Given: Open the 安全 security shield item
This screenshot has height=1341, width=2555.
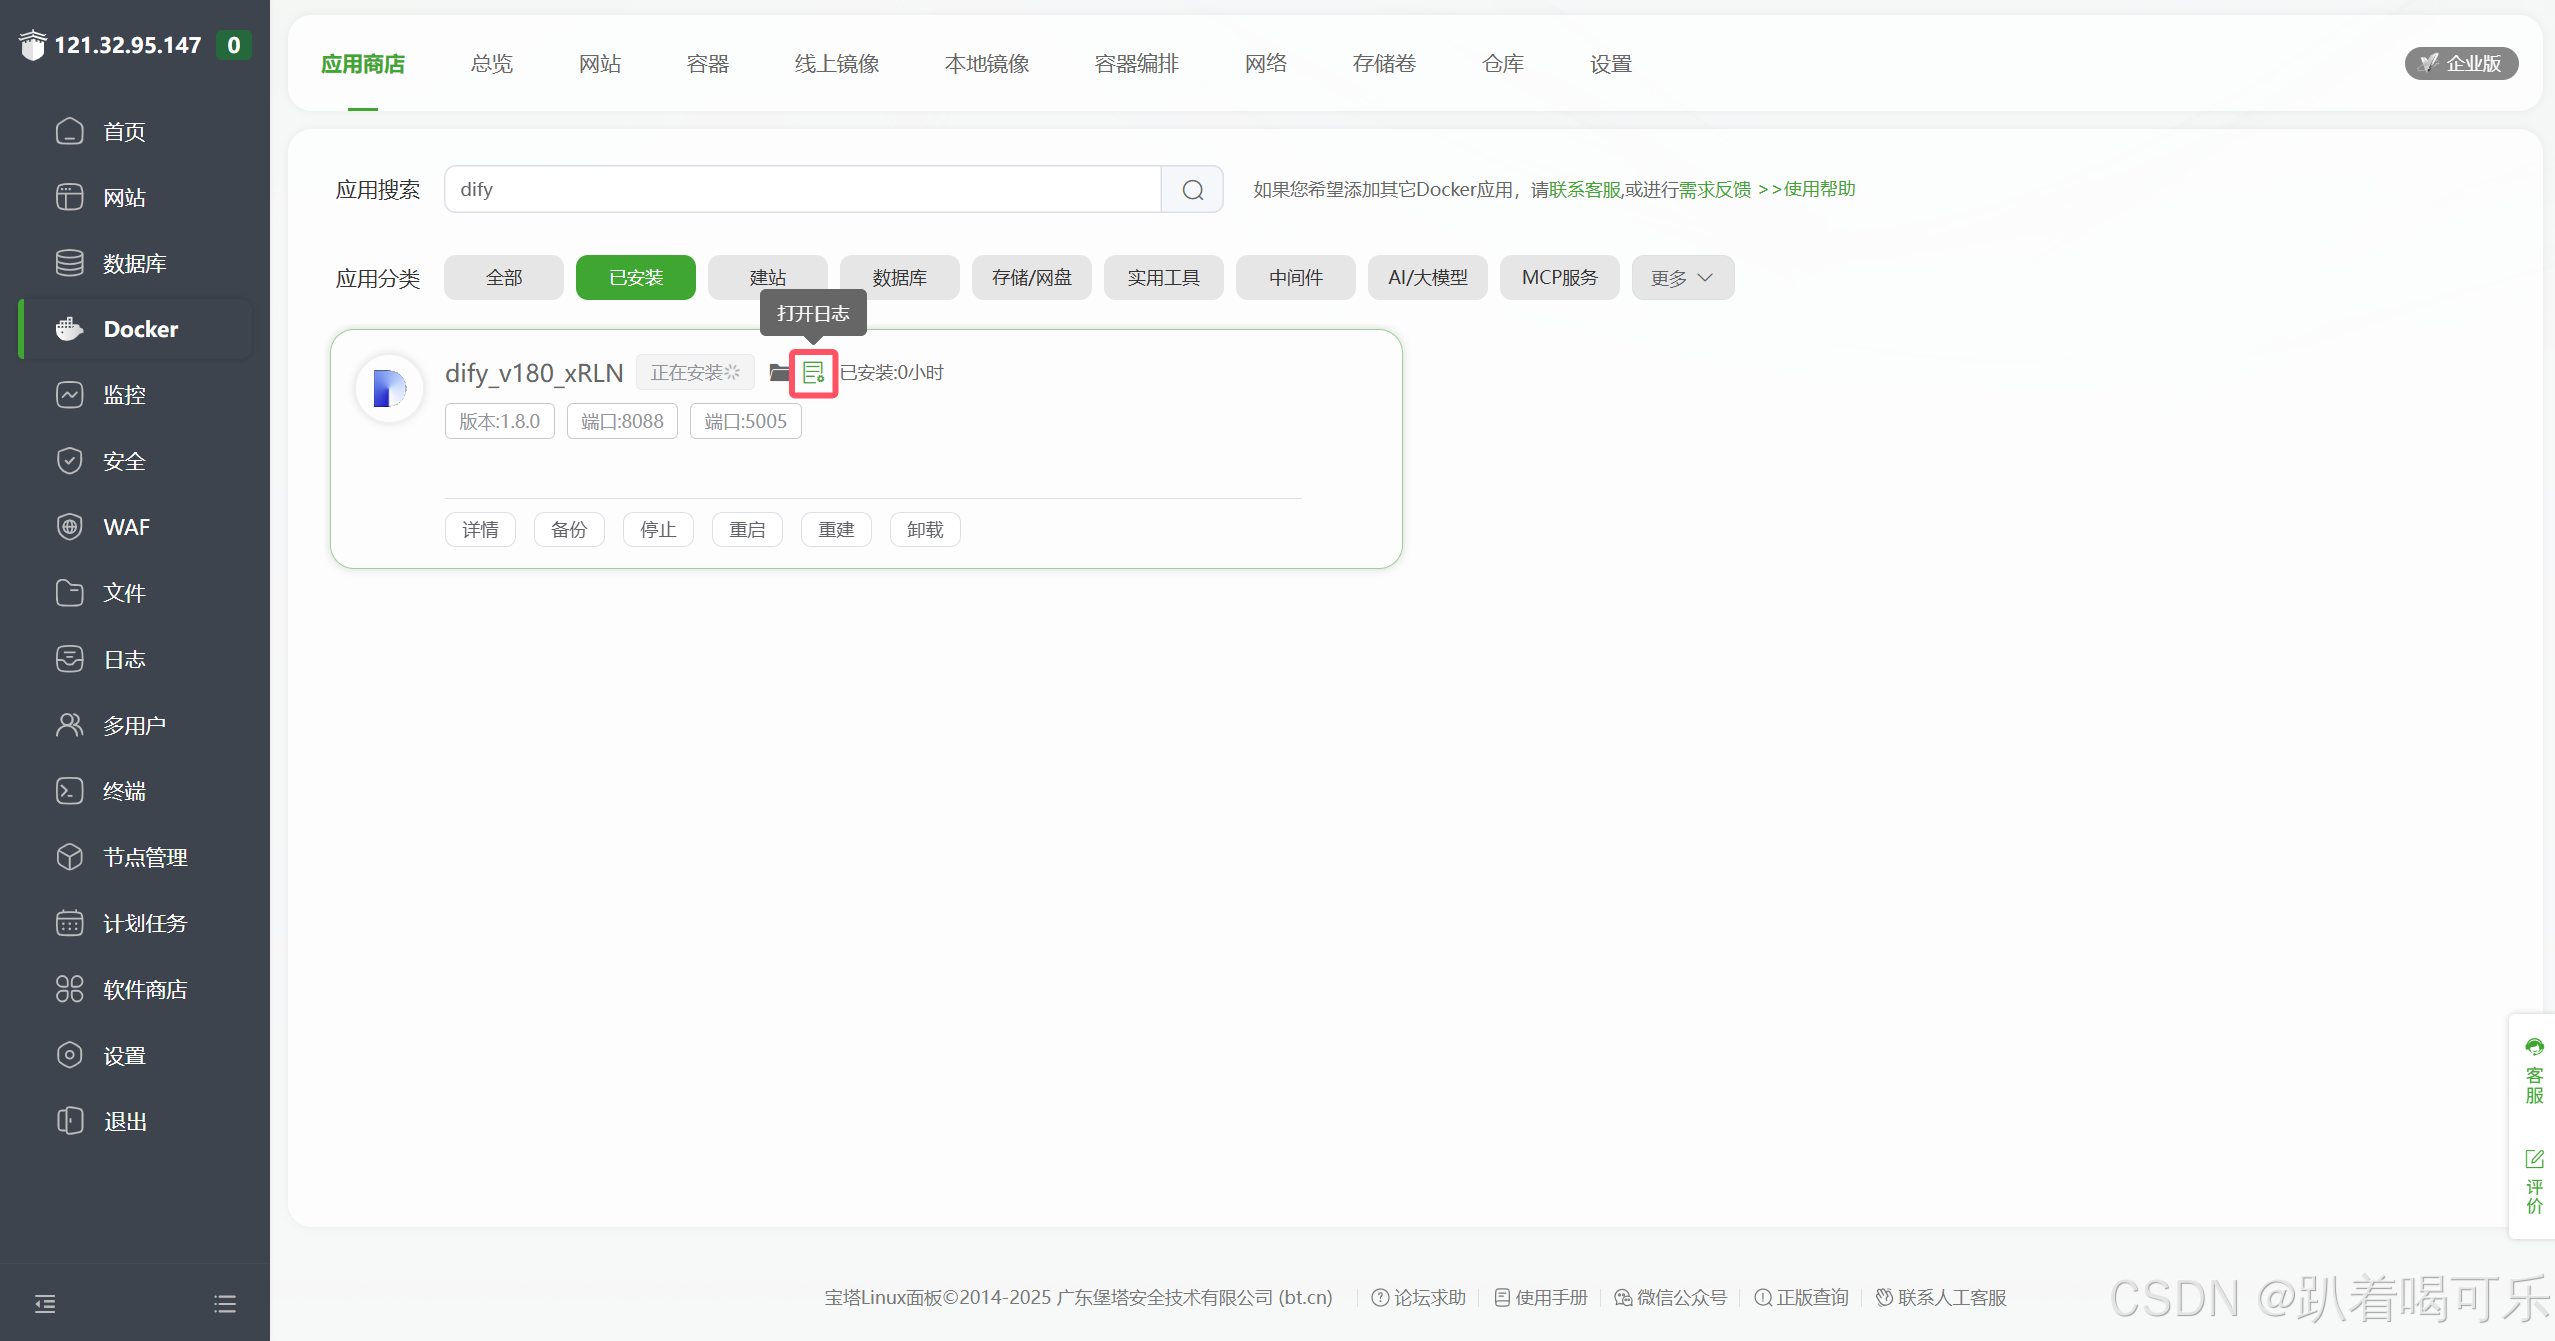Looking at the screenshot, I should coord(124,461).
